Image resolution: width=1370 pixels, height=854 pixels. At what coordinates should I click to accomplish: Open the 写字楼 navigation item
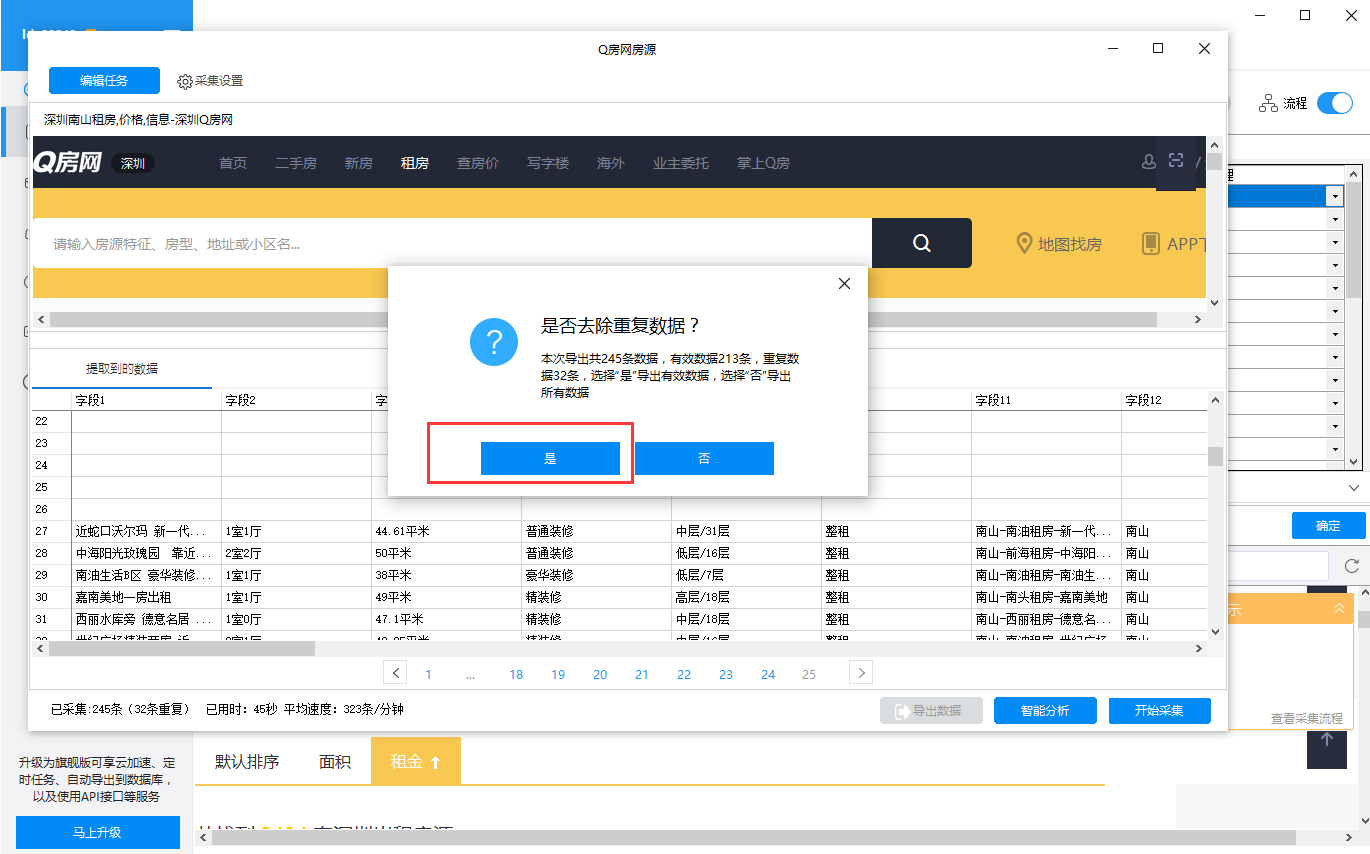(548, 163)
